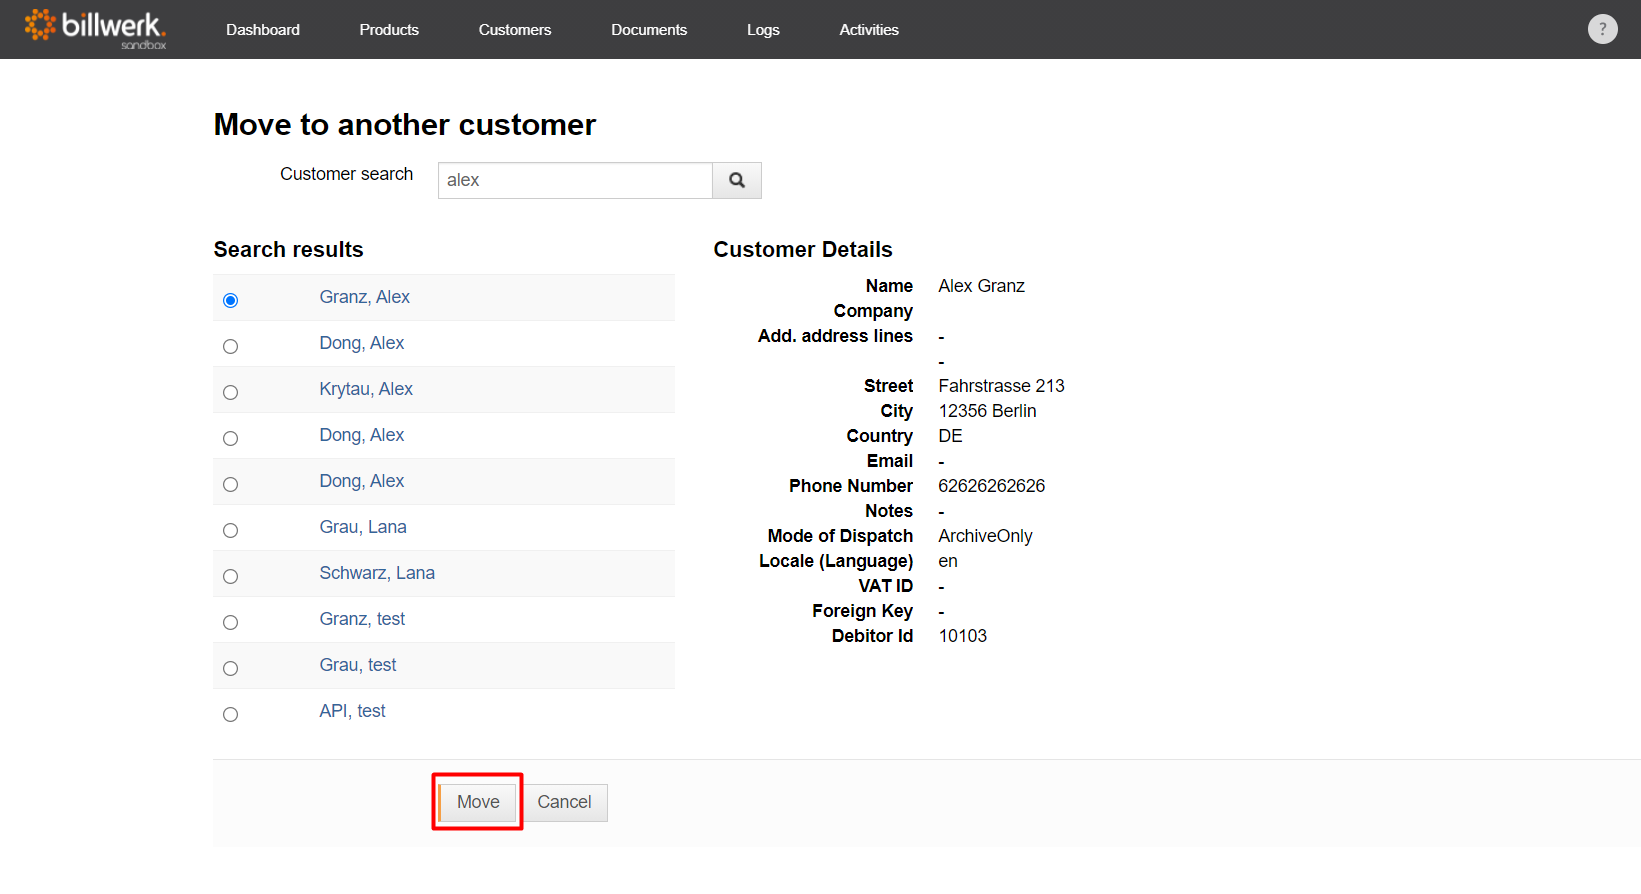
Task: Focus the Customer search input field
Action: click(575, 180)
